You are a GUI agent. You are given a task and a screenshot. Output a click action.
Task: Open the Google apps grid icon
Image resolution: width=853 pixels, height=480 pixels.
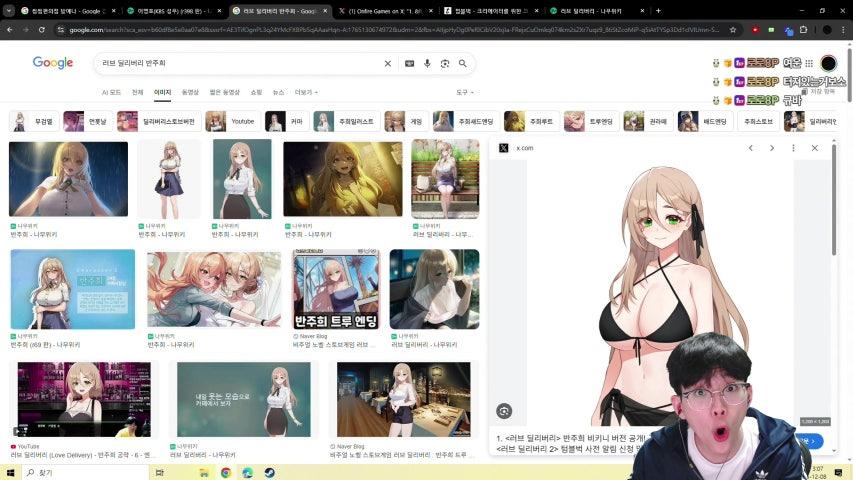click(809, 63)
